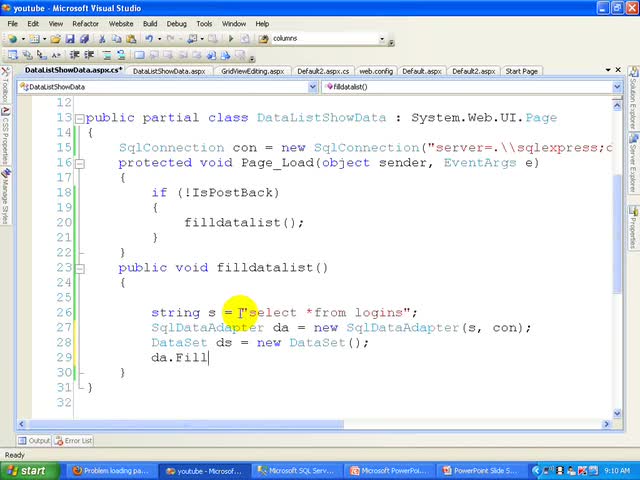Open the Website menu

click(x=121, y=24)
